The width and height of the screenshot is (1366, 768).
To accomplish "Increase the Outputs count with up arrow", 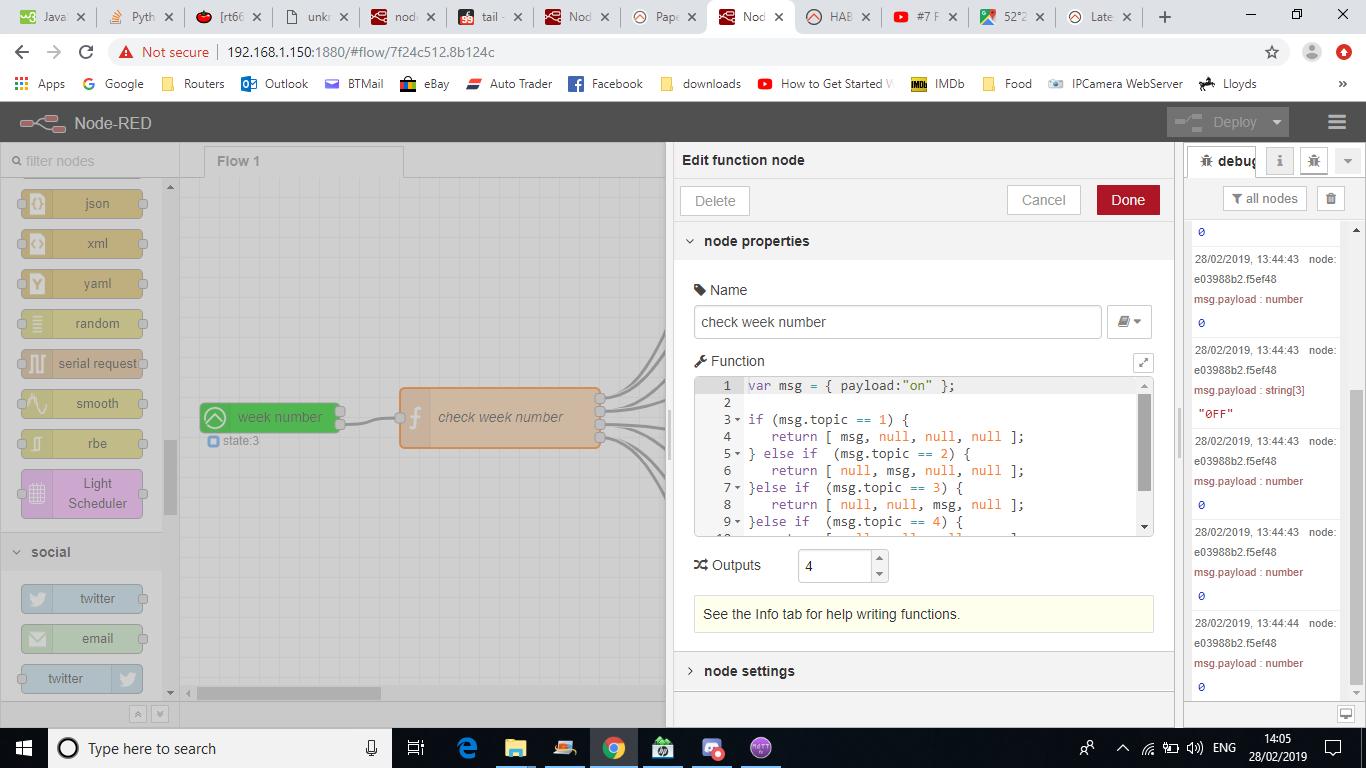I will 879,558.
